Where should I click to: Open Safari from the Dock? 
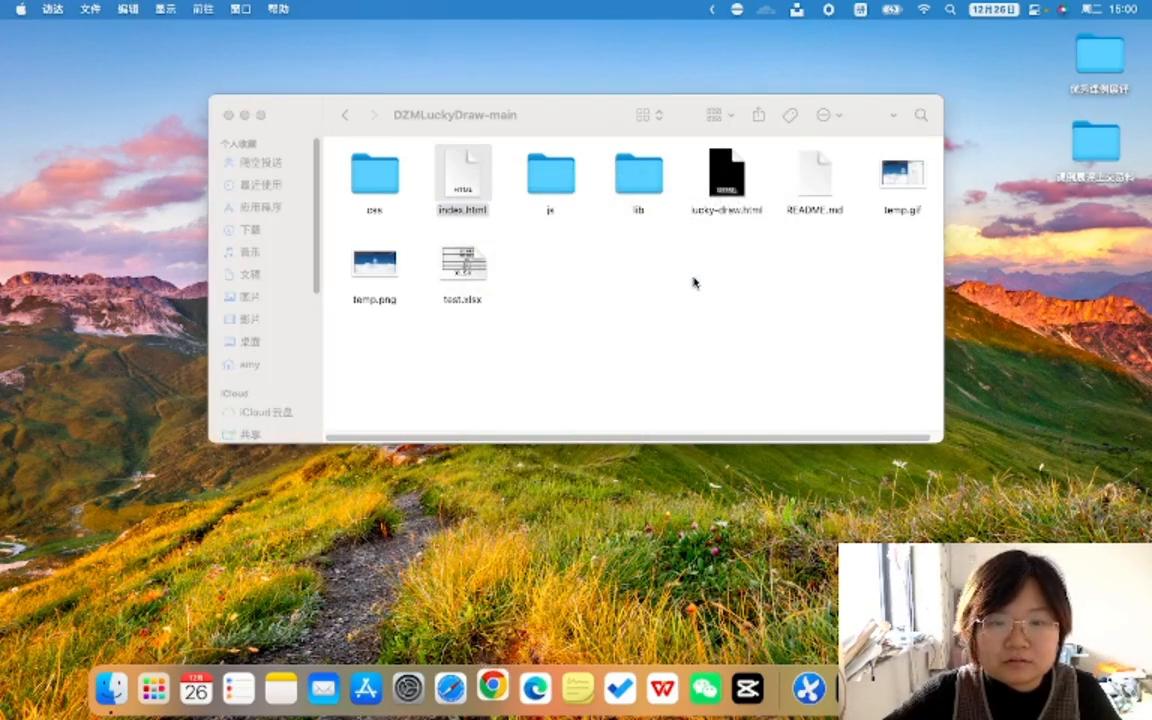coord(450,688)
